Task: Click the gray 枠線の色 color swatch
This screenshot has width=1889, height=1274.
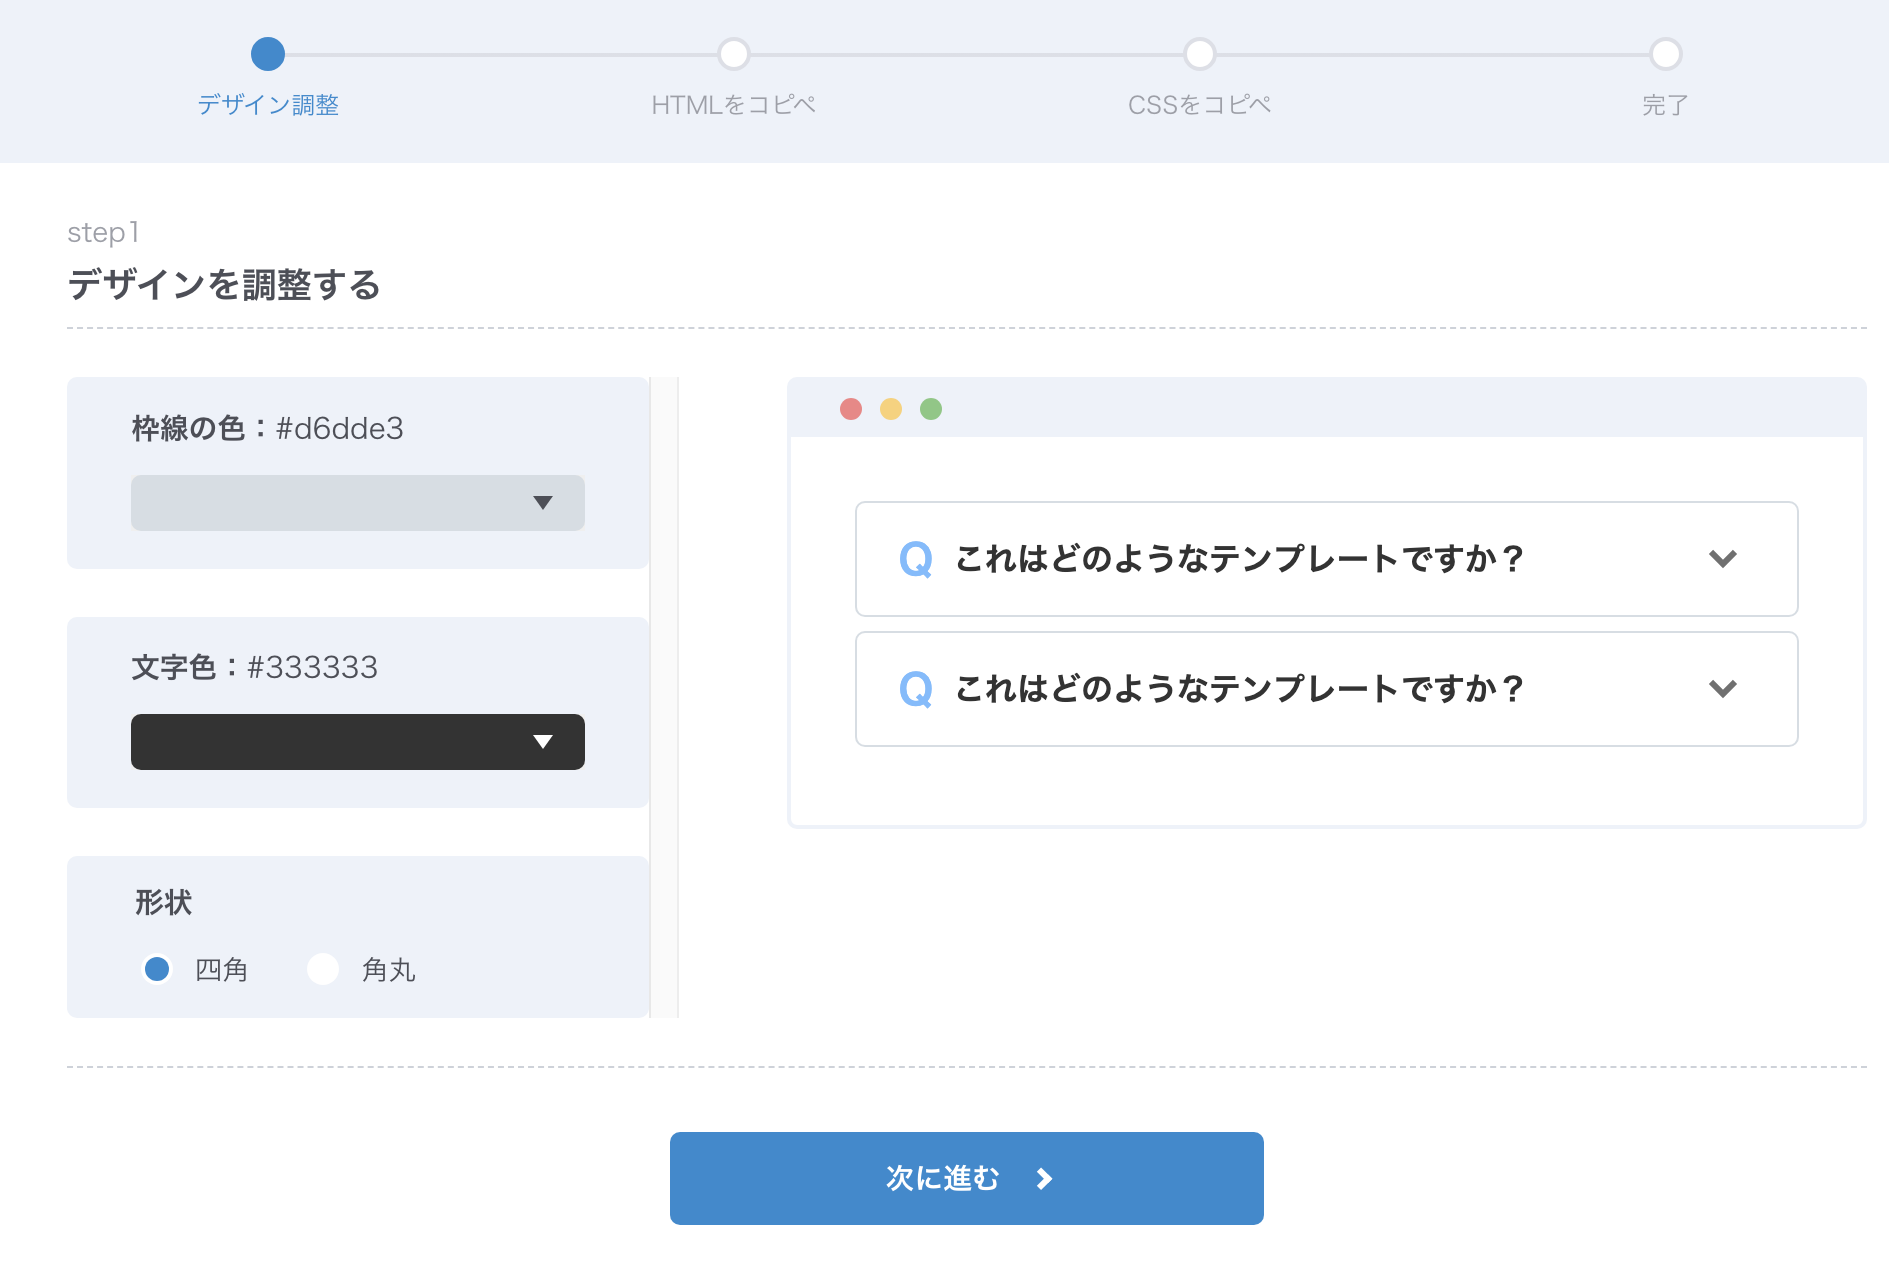Action: [x=330, y=503]
